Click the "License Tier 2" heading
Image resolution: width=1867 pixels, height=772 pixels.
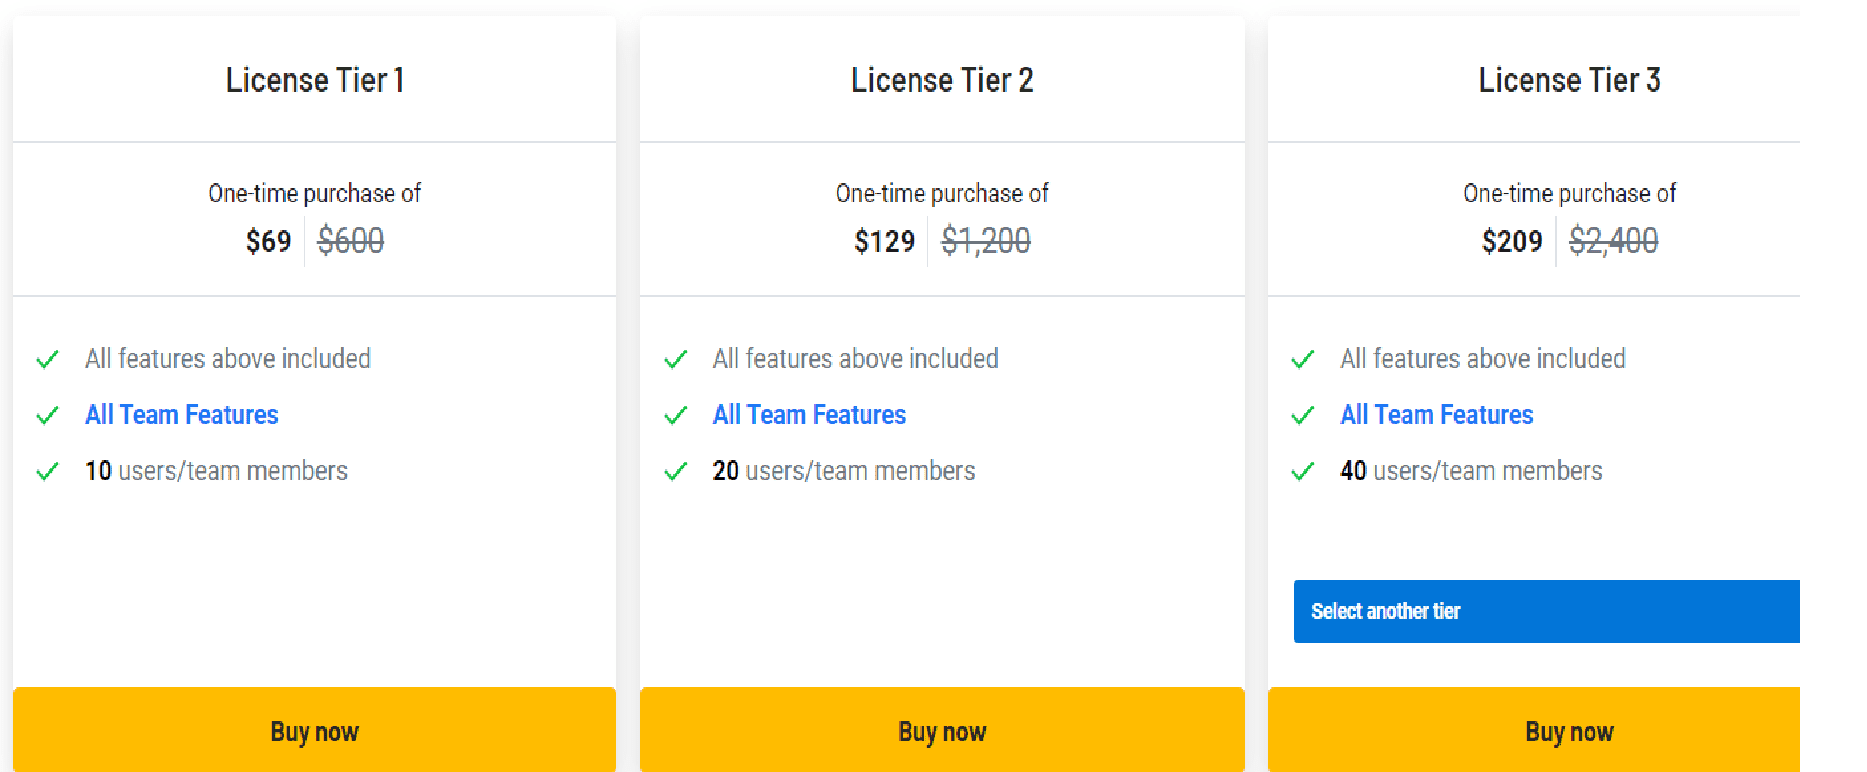(x=942, y=80)
